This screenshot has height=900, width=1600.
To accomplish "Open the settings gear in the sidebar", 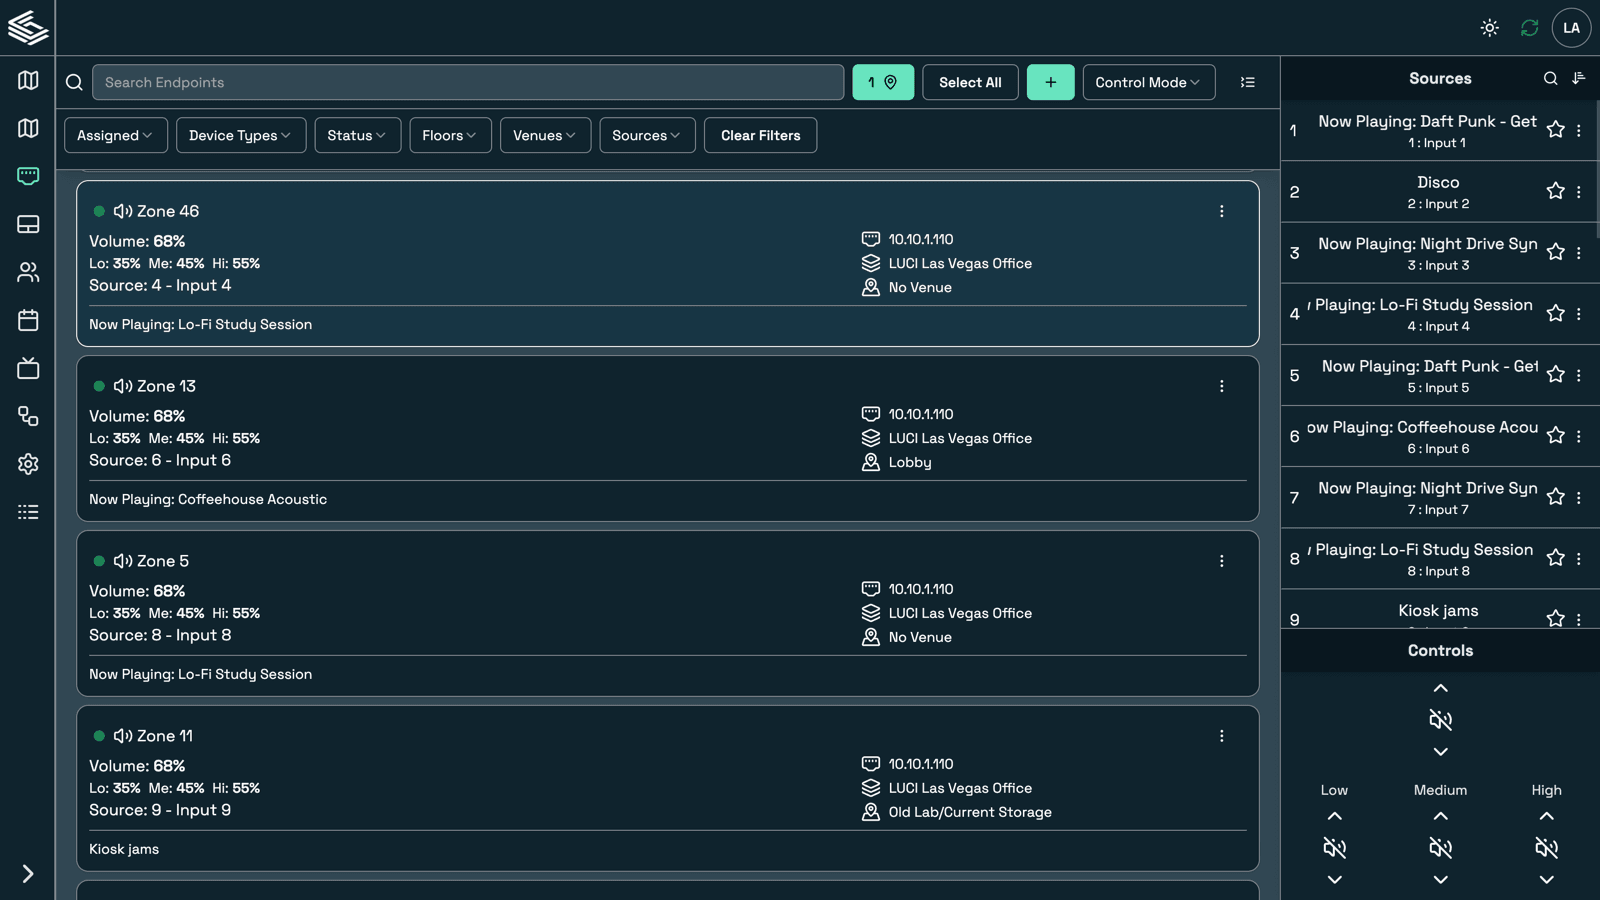I will click(28, 464).
